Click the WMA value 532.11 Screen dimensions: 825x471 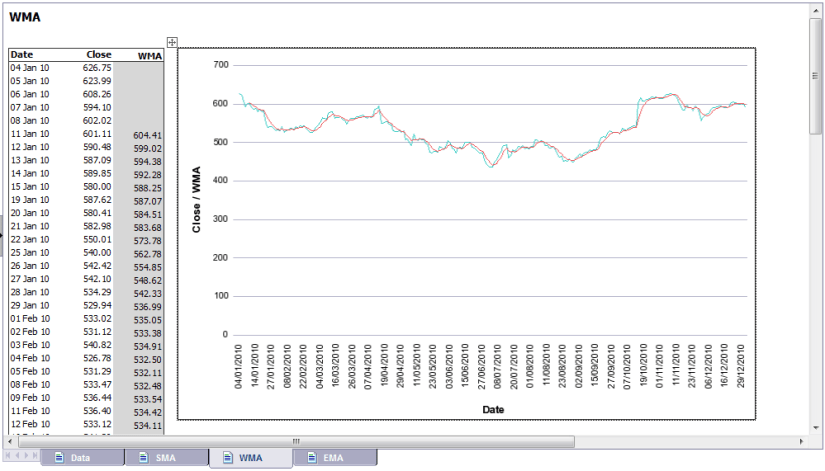coord(147,373)
